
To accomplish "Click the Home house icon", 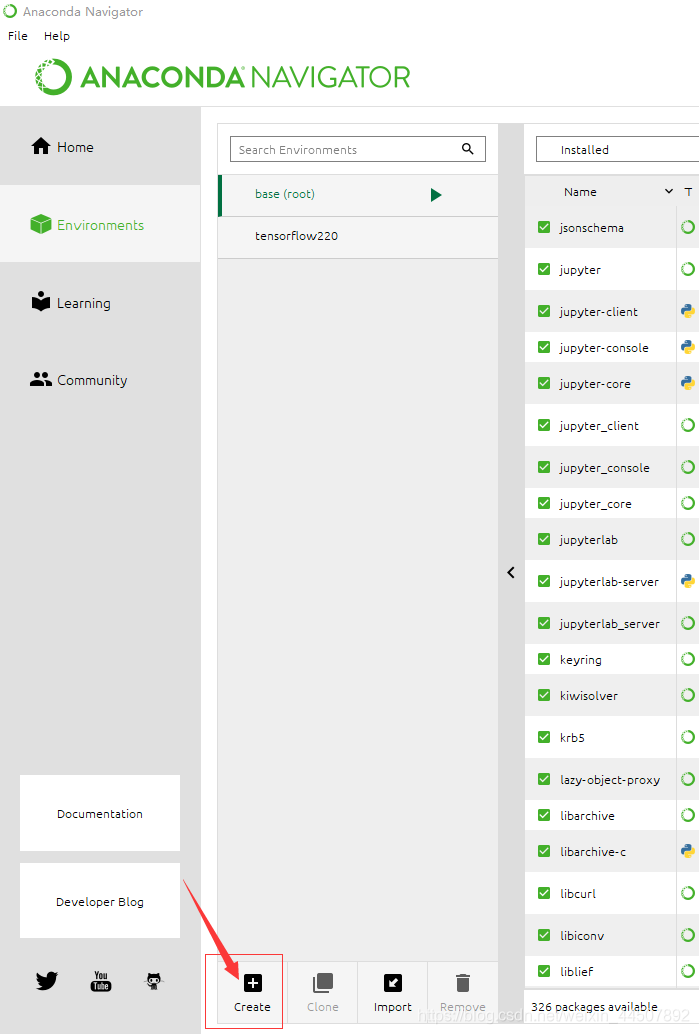I will click(x=41, y=146).
